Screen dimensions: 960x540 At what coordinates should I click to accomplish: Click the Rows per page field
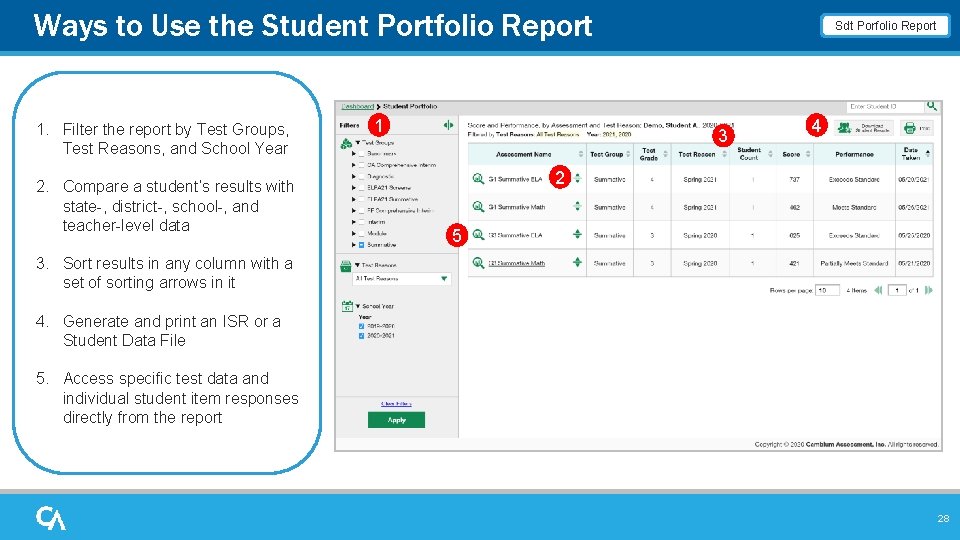tap(827, 290)
